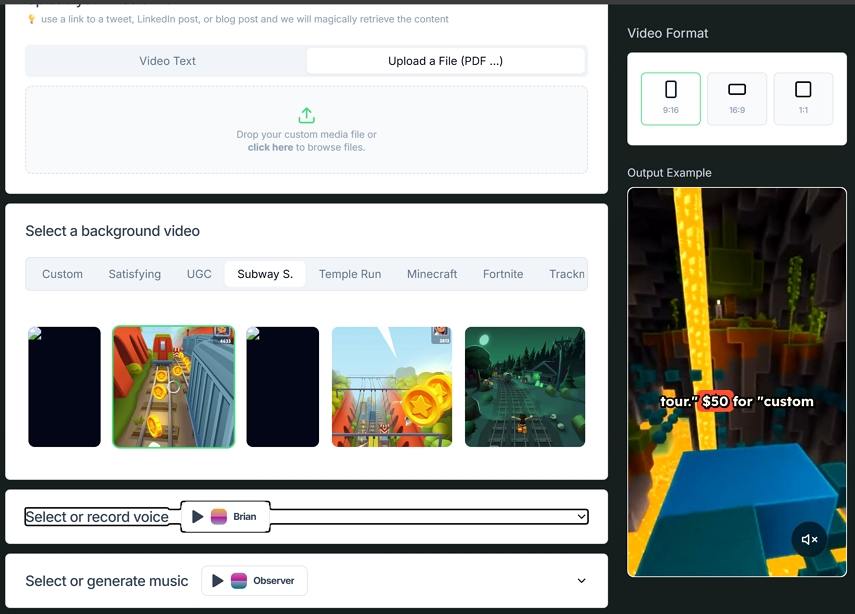Screen dimensions: 855x614
Task: Open the Fortnite background category
Action: click(502, 273)
